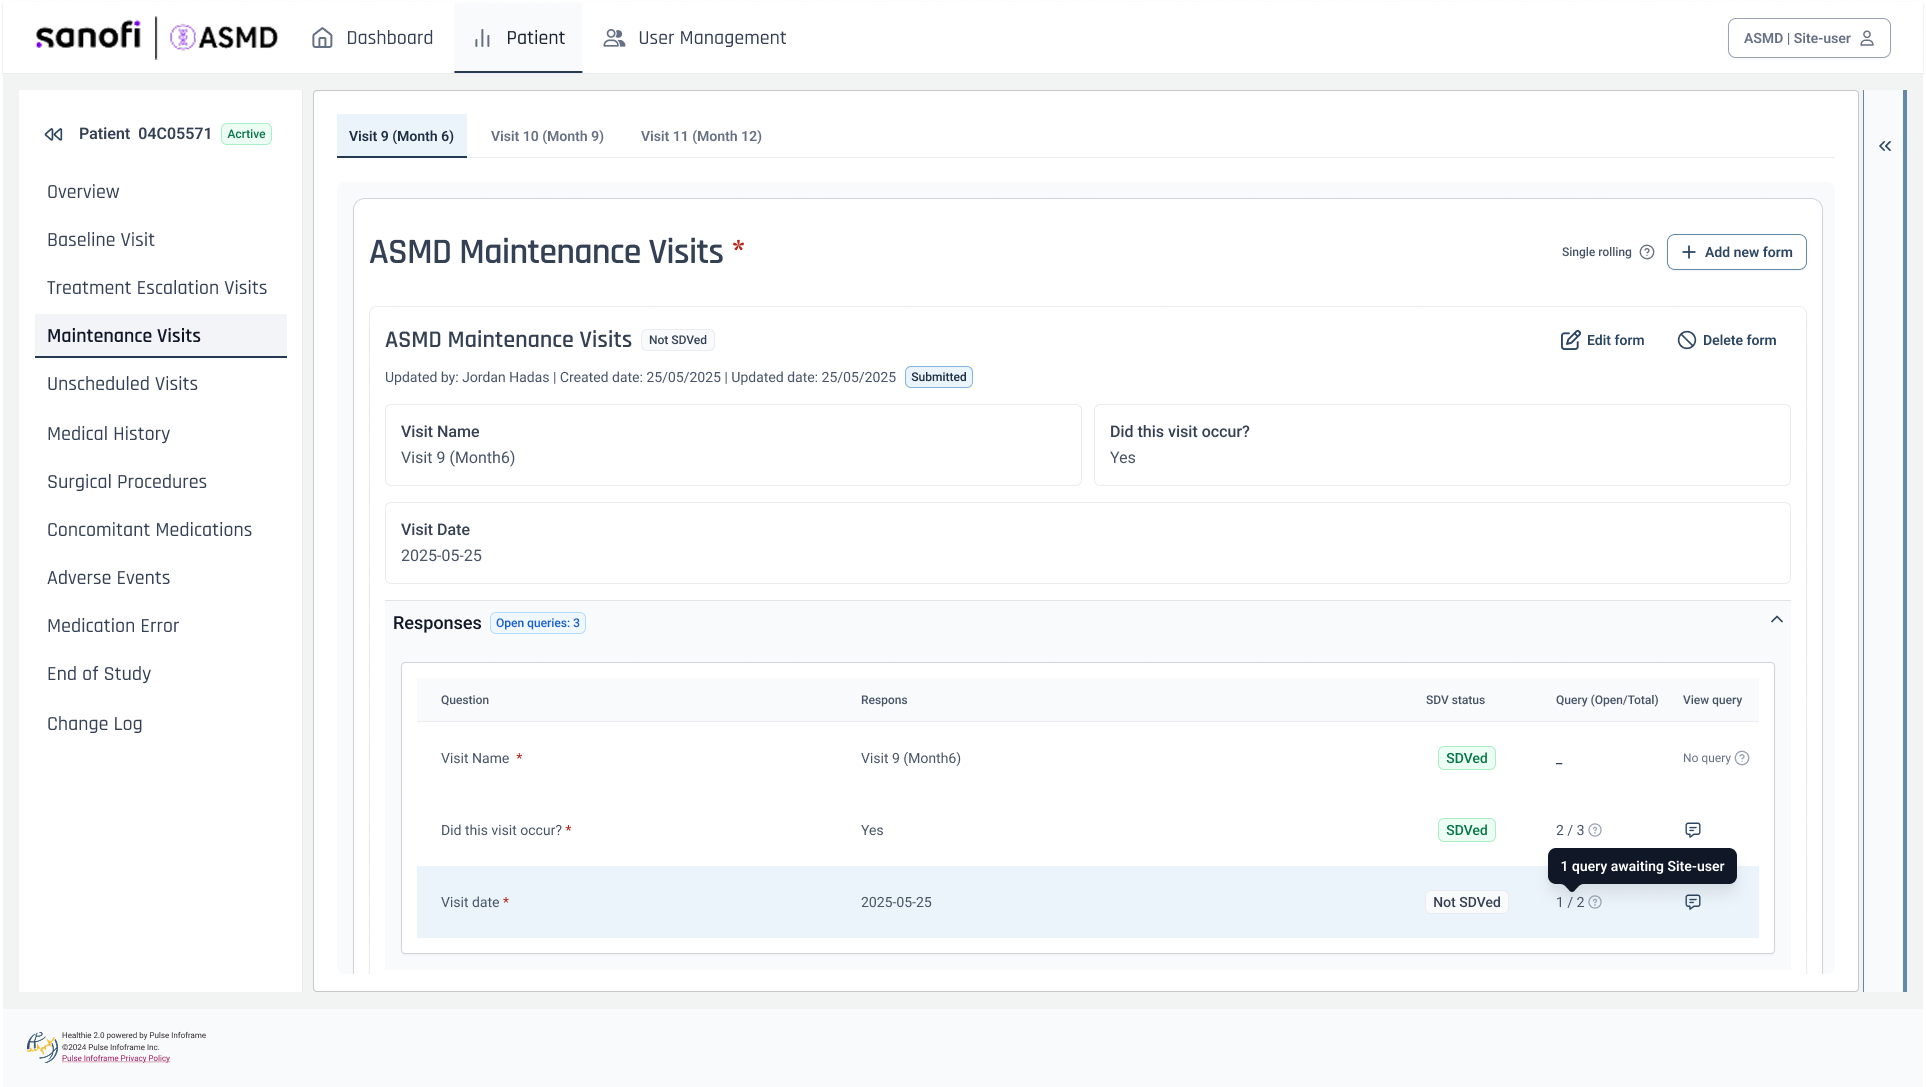
Task: Open Baseline Visit in sidebar
Action: (101, 240)
